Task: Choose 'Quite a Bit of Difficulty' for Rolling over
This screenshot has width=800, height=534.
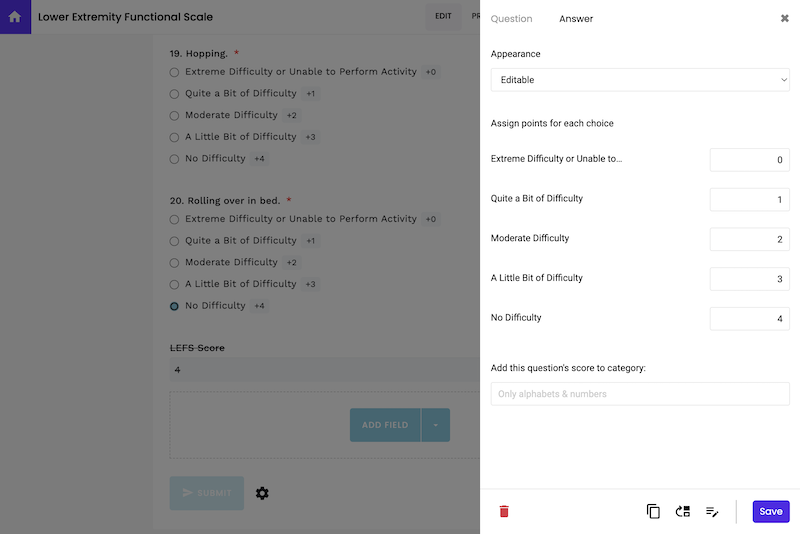Action: 175,241
